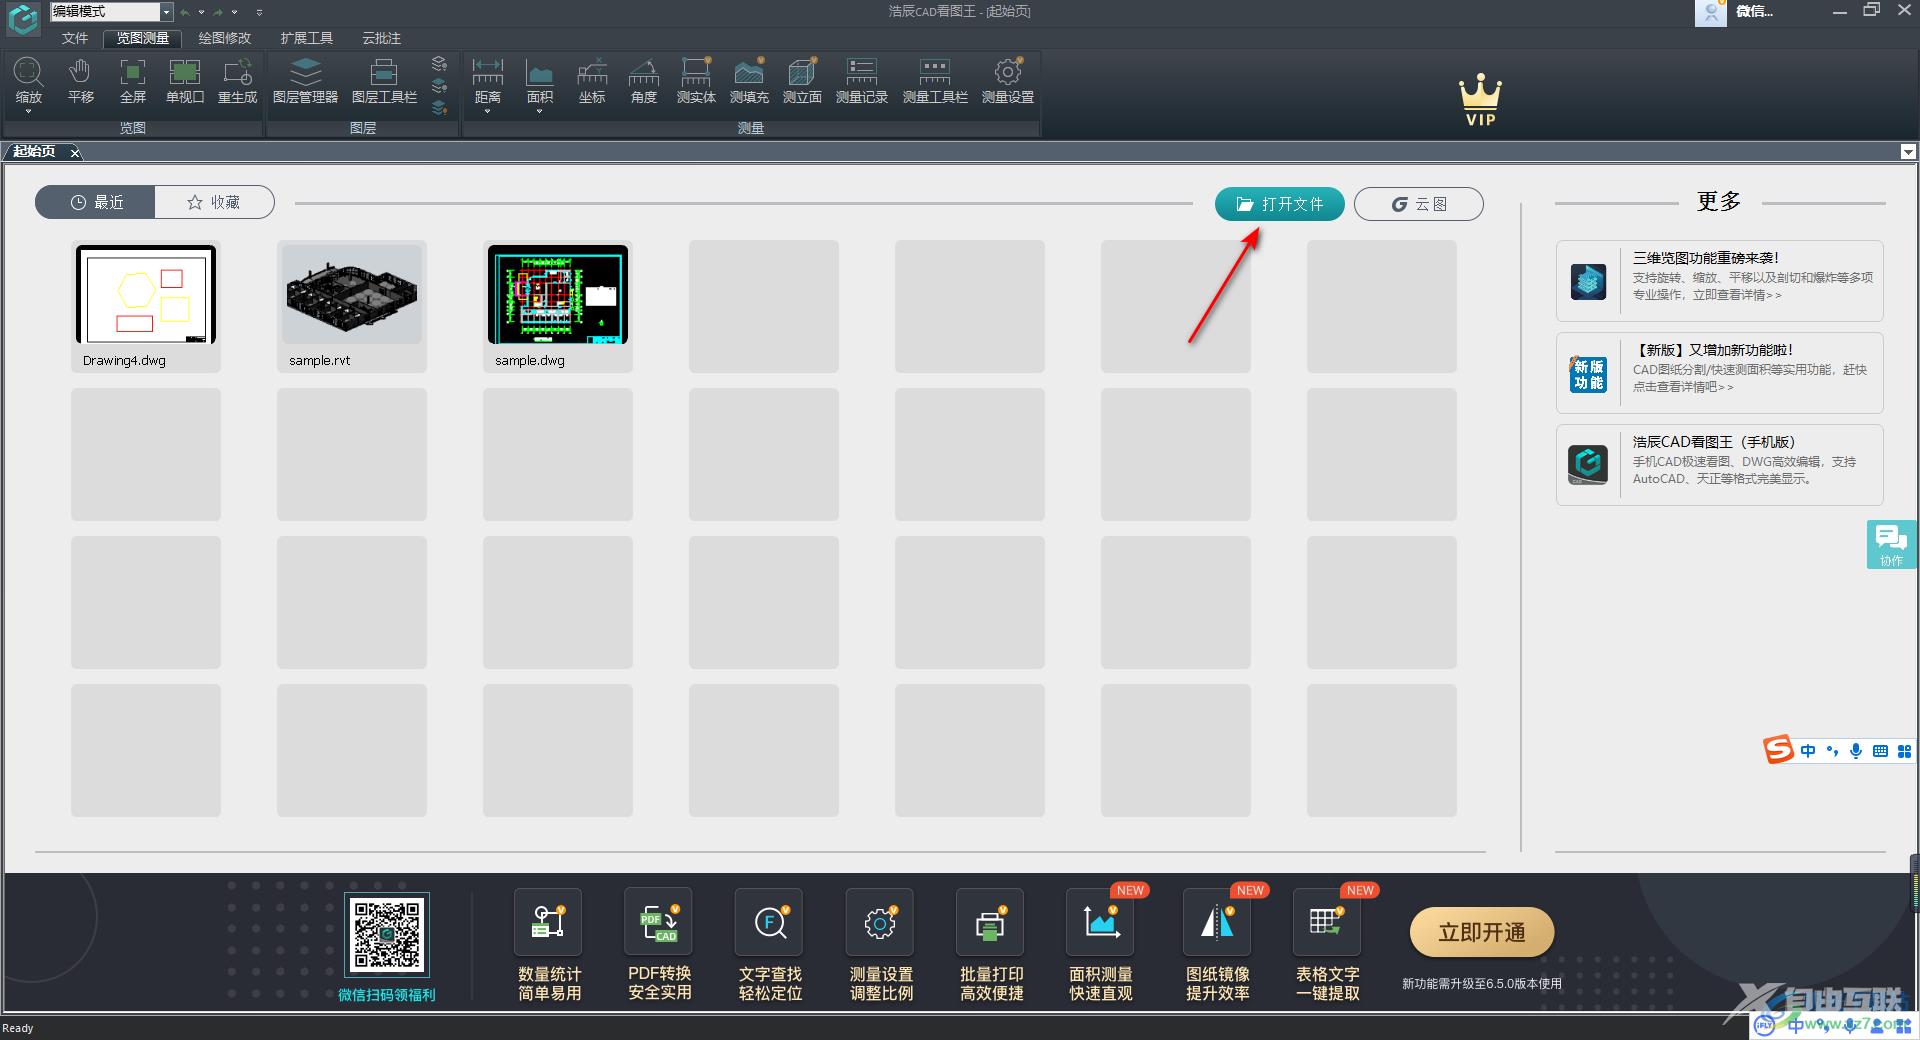Switch to the 绘图修改 ribbon tab
This screenshot has width=1920, height=1040.
tap(225, 38)
